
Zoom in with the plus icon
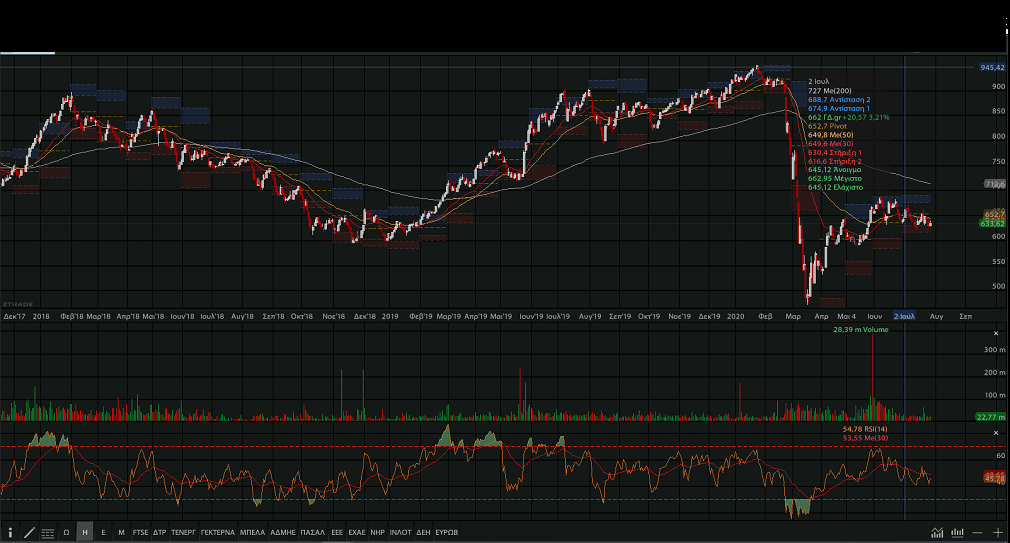997,533
